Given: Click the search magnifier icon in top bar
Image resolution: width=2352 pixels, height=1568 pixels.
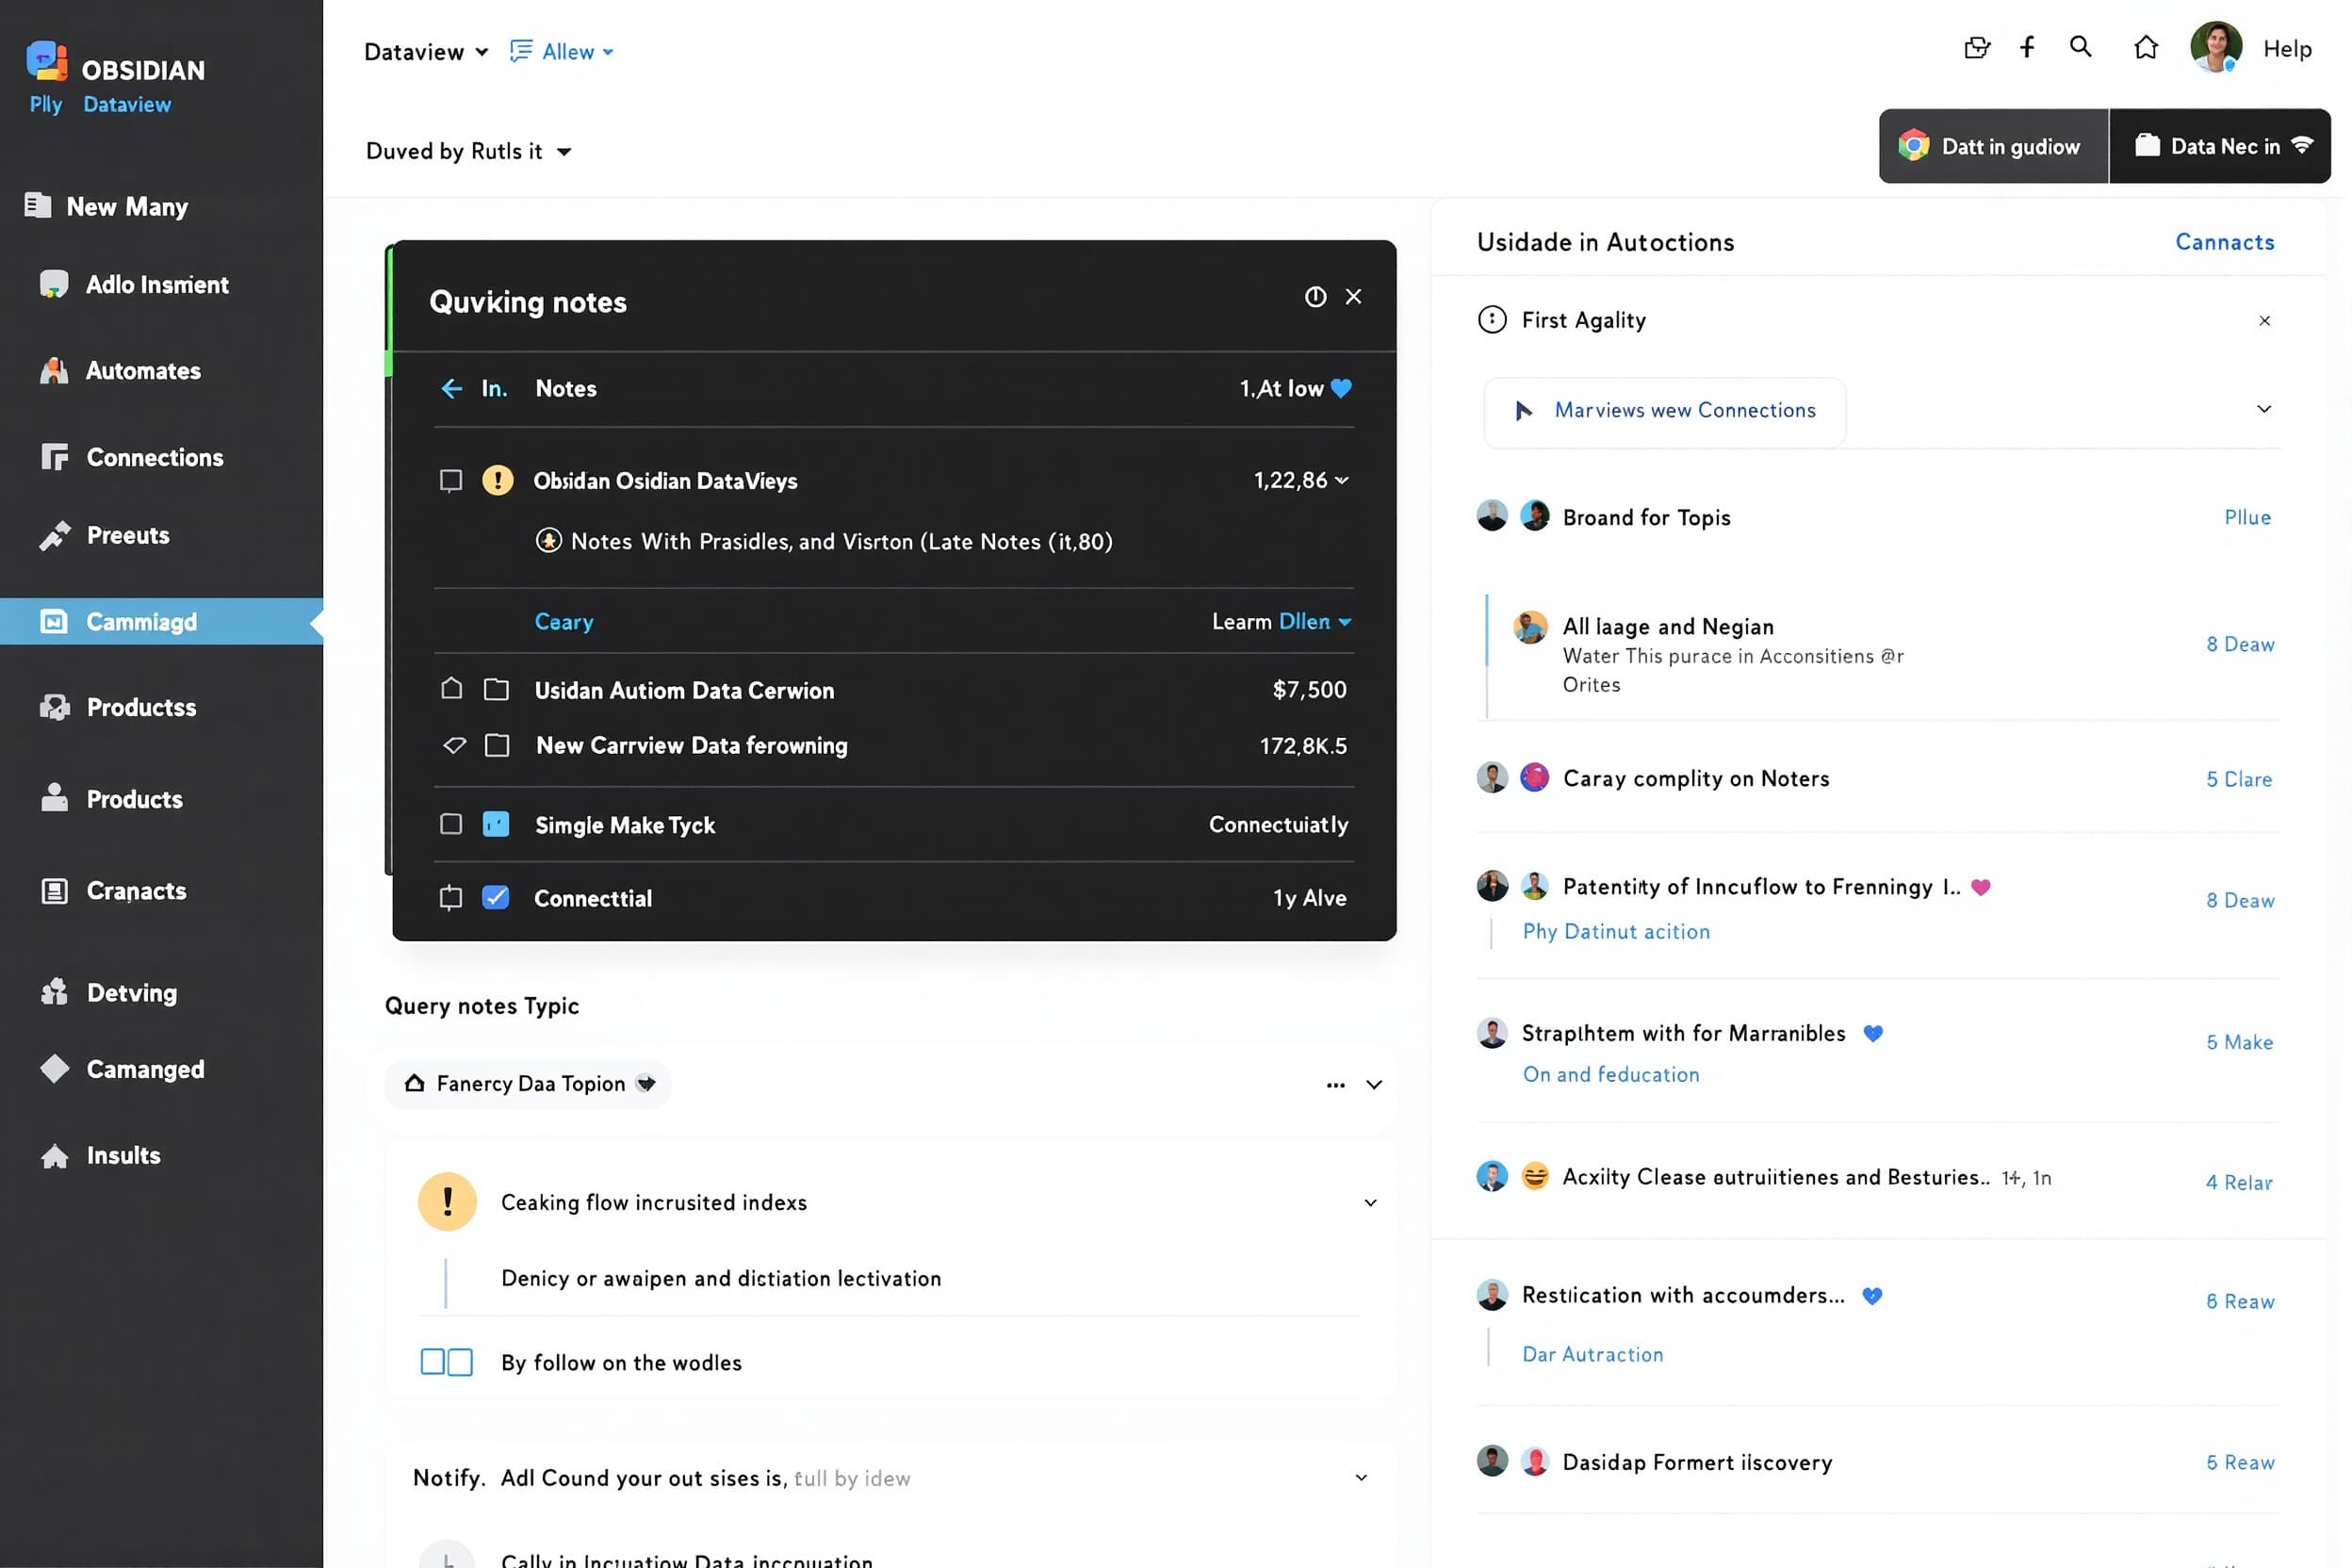Looking at the screenshot, I should coord(2080,47).
